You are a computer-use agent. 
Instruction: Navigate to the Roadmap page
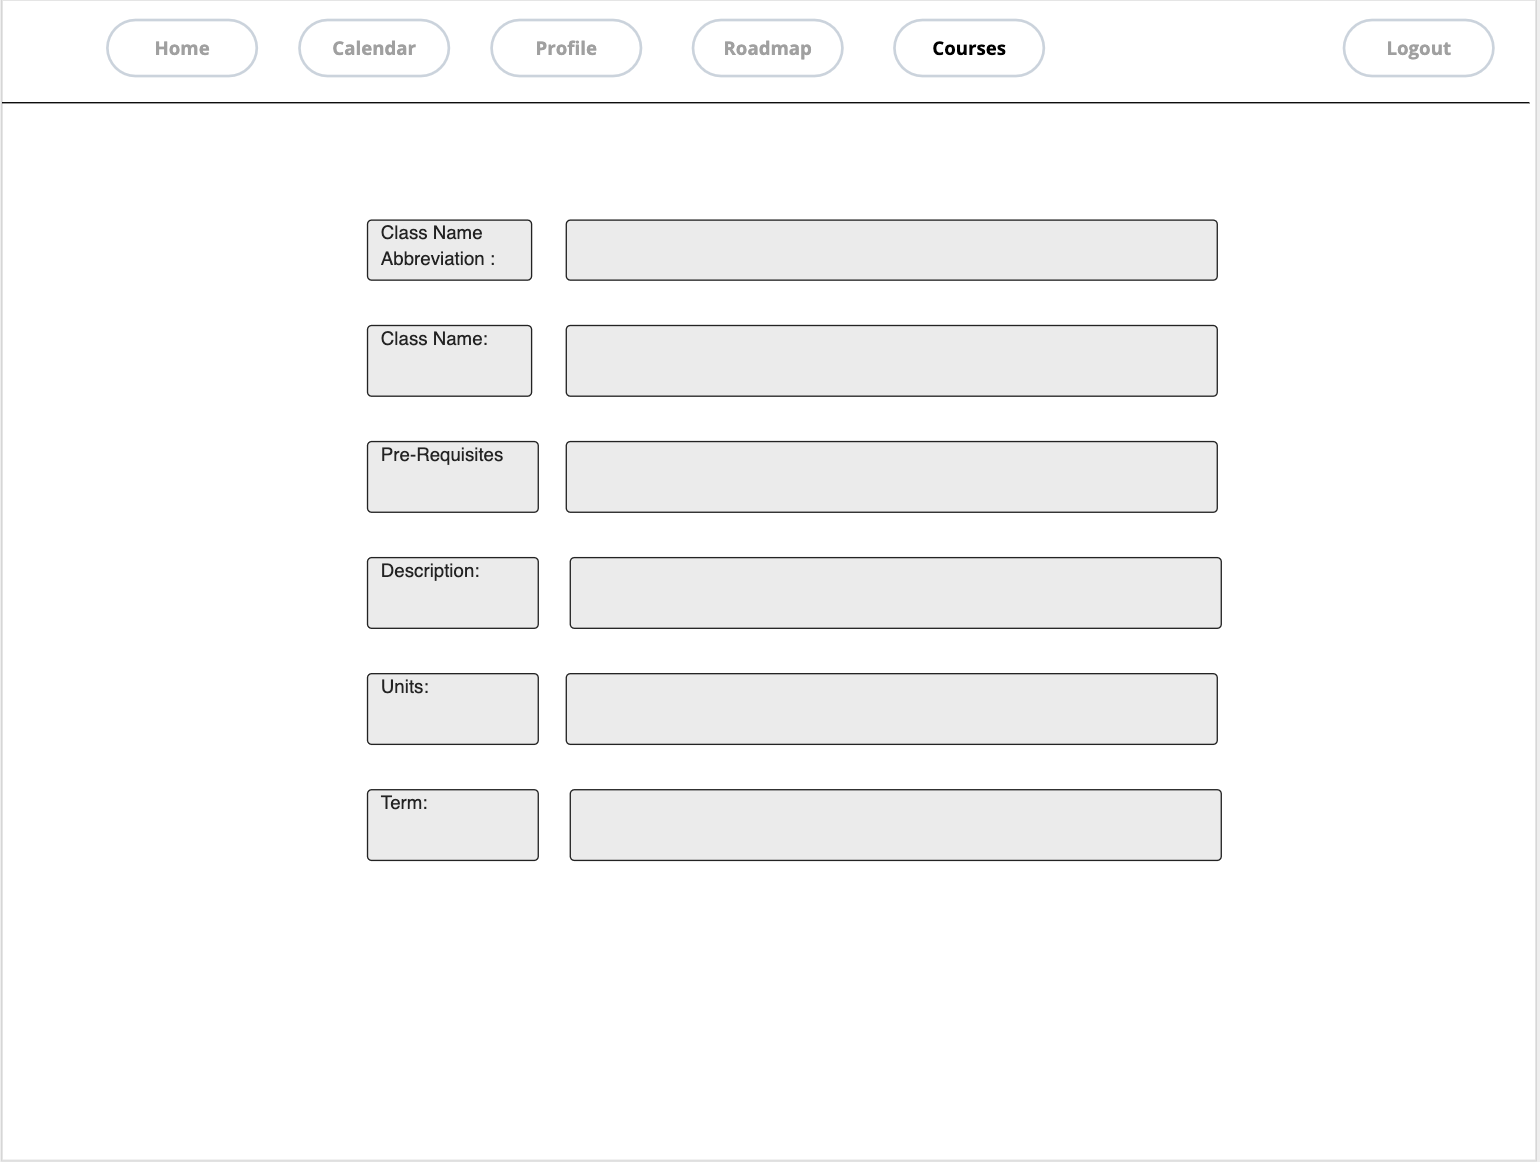[768, 48]
